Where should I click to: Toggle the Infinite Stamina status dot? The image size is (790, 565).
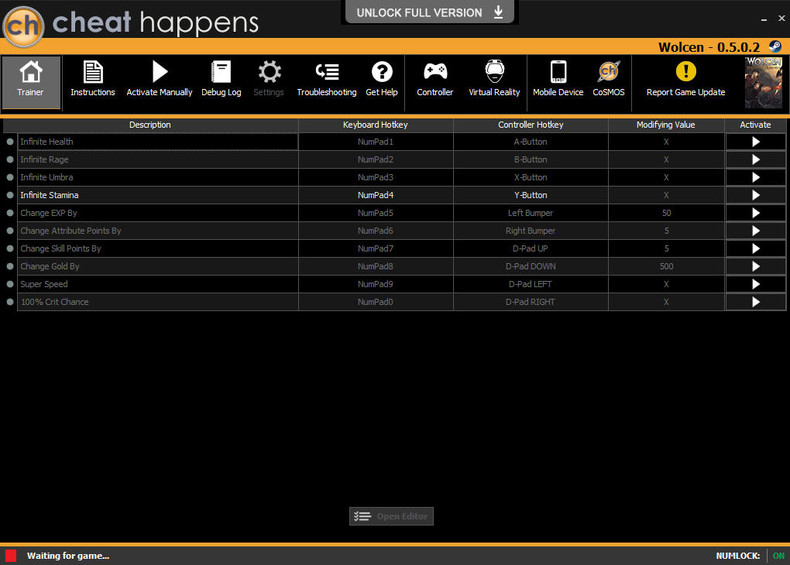10,195
